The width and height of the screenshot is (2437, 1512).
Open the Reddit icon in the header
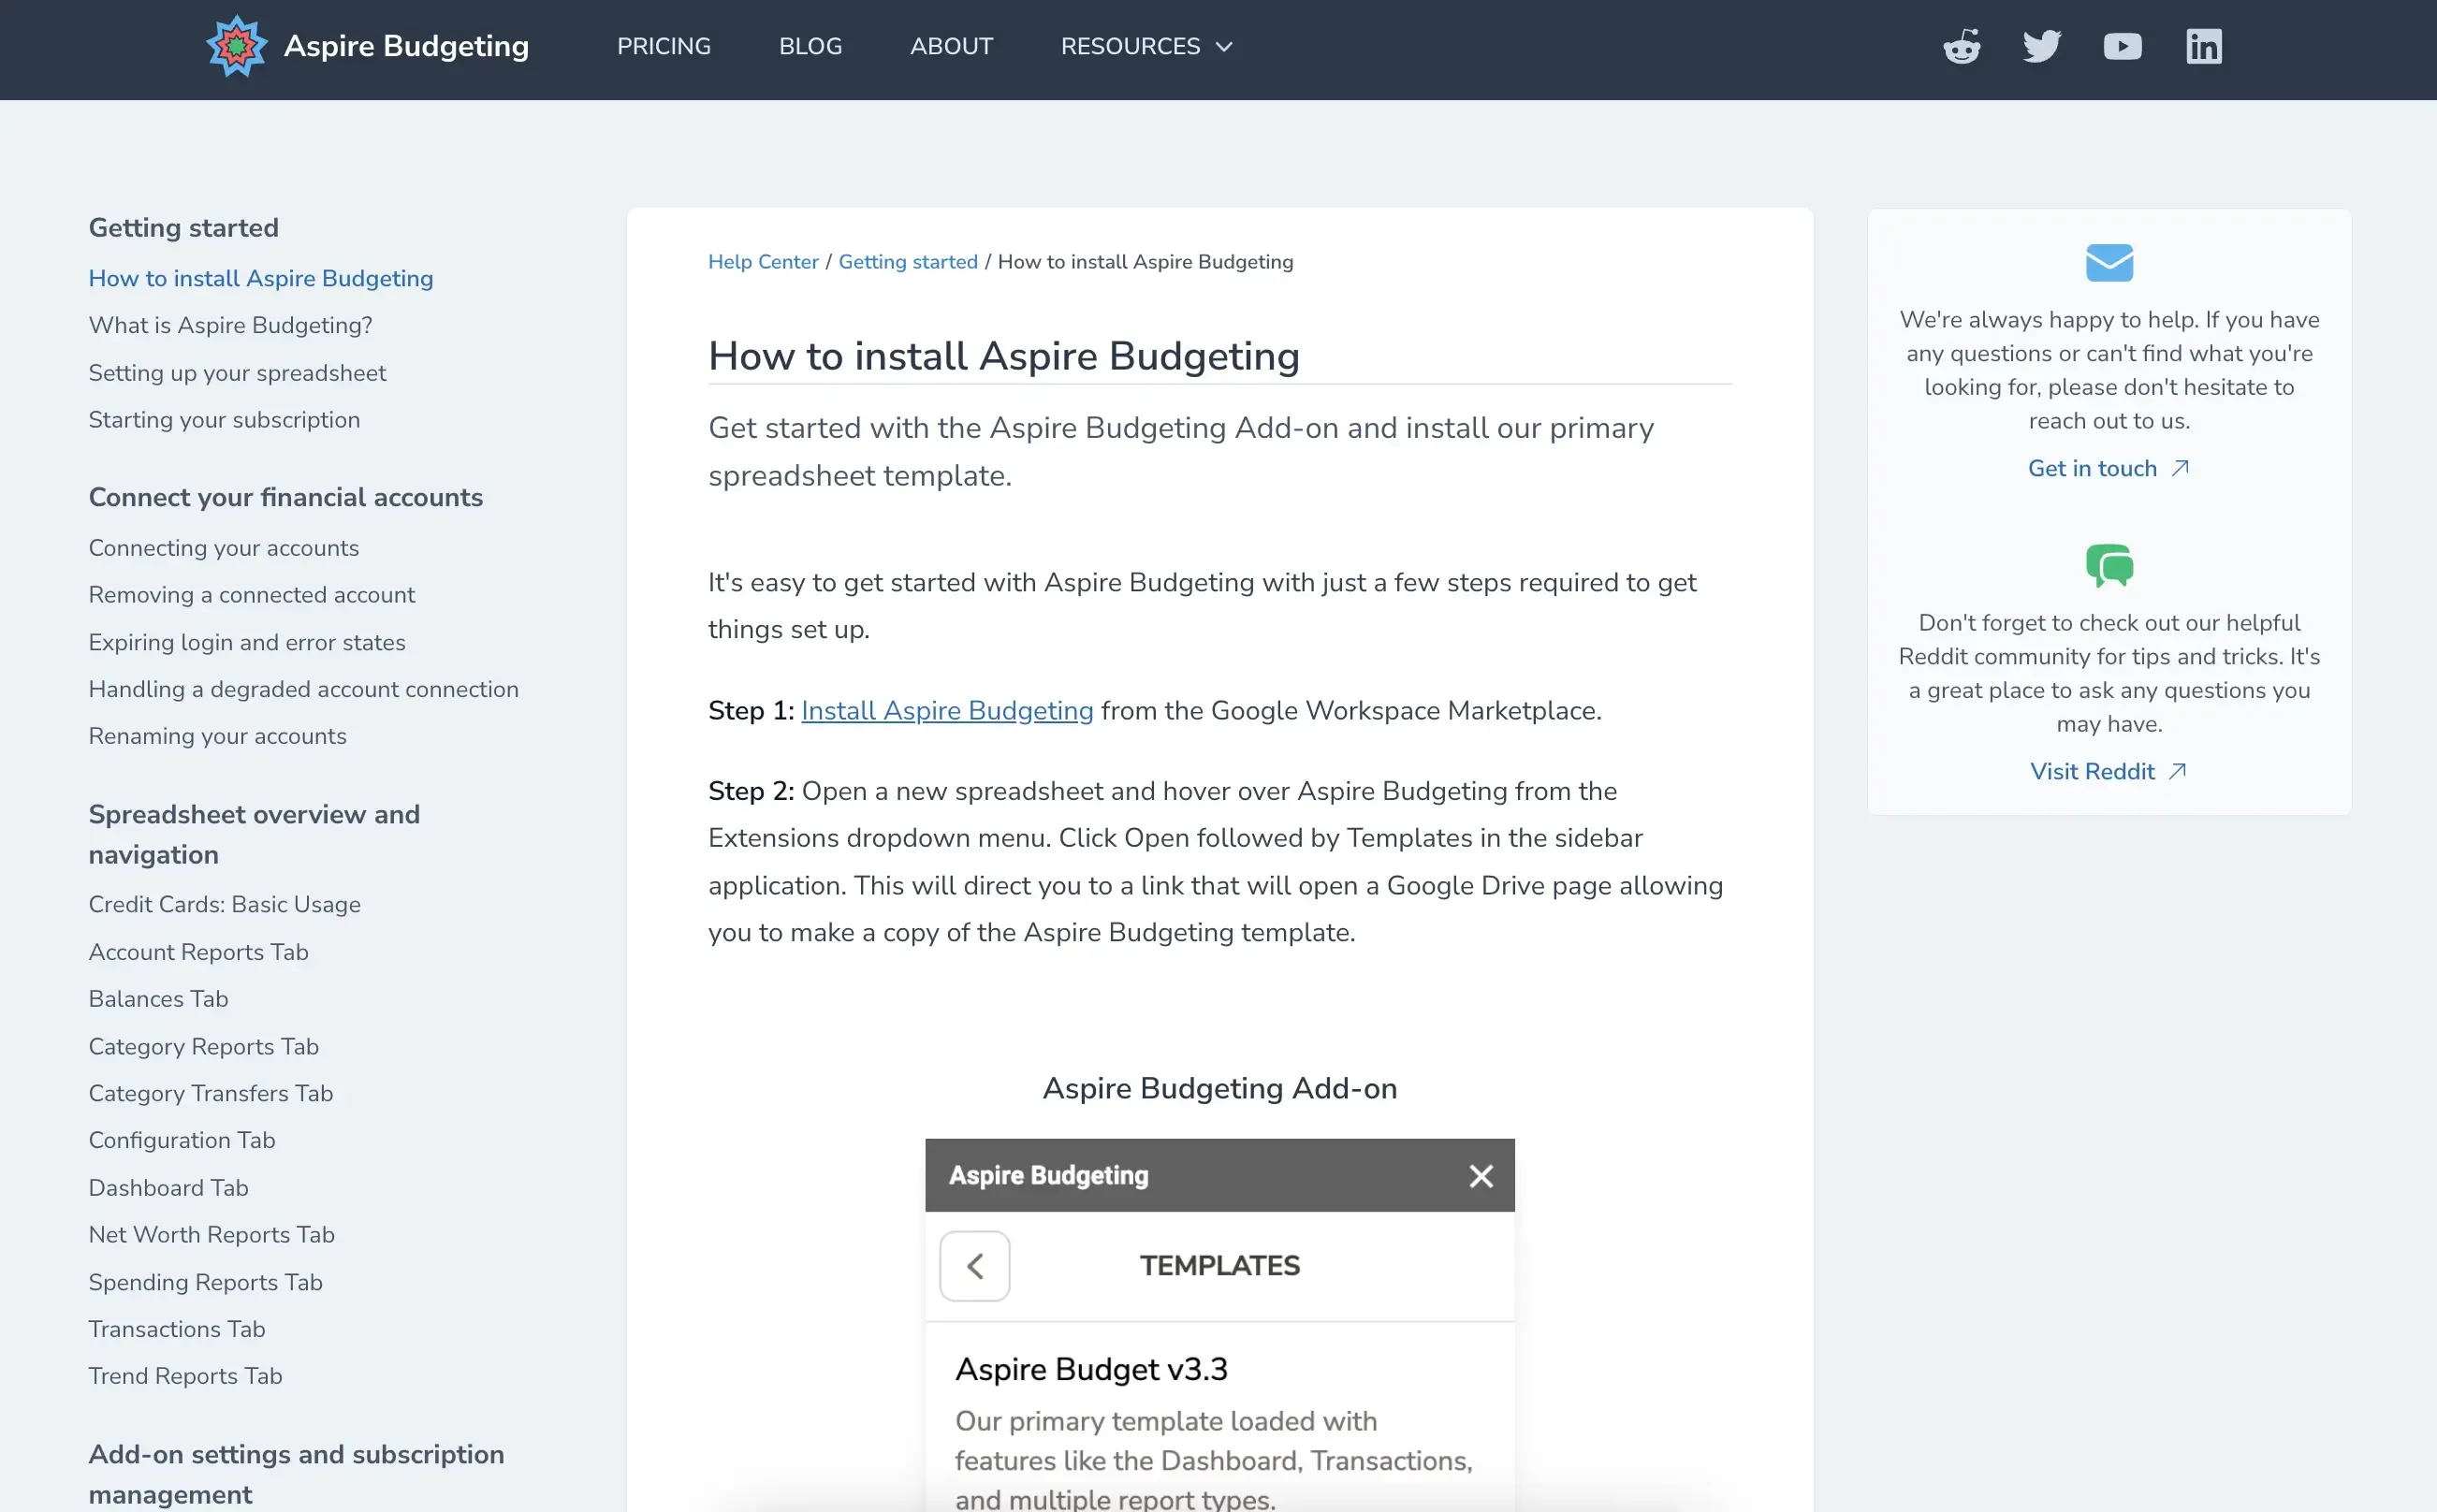tap(1960, 46)
